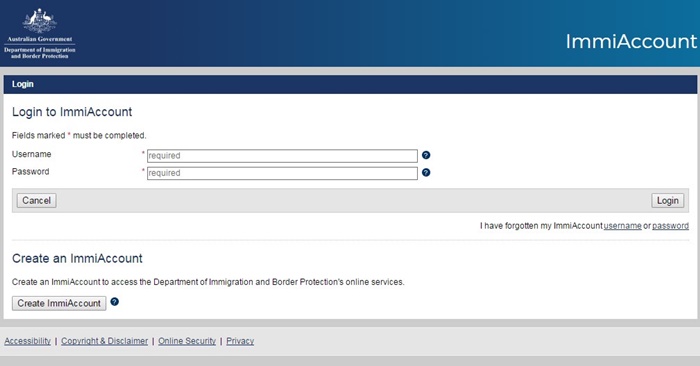Click the help icon beside the Username field
700x366 pixels.
click(426, 155)
